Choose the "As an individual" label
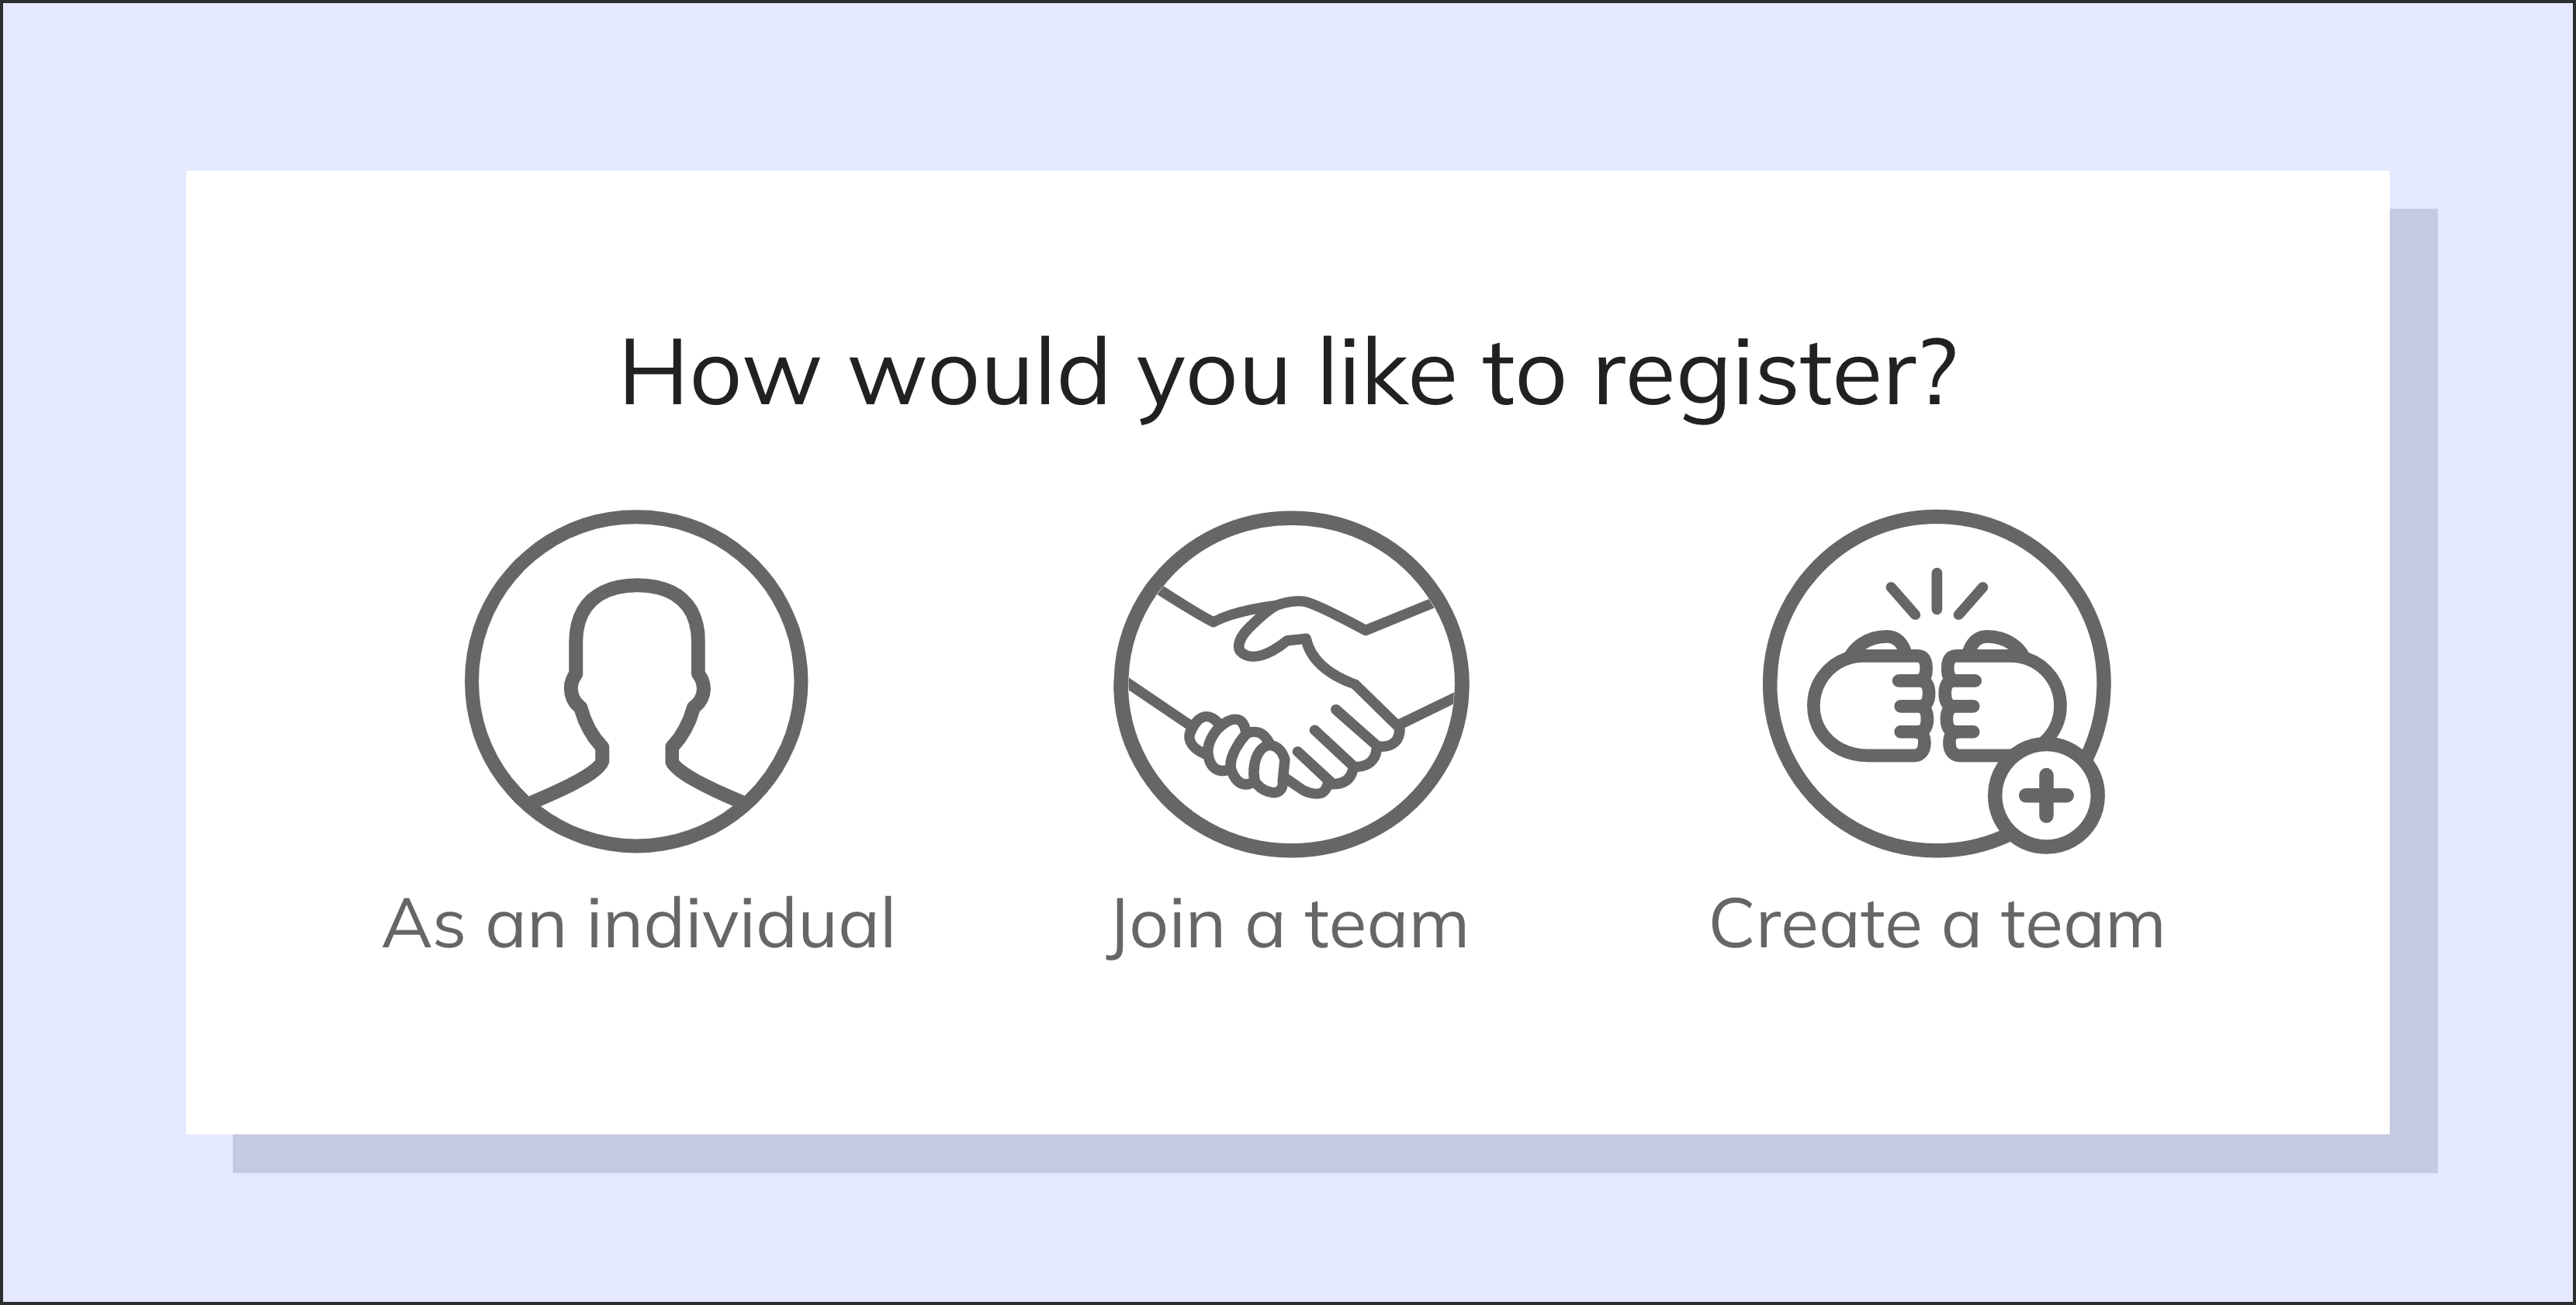2576x1305 pixels. tap(638, 924)
